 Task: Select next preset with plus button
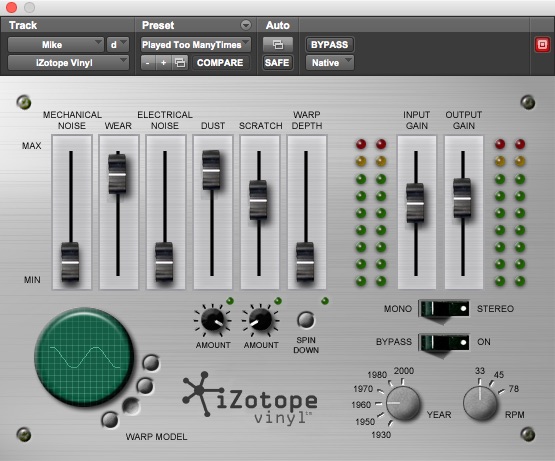(164, 63)
